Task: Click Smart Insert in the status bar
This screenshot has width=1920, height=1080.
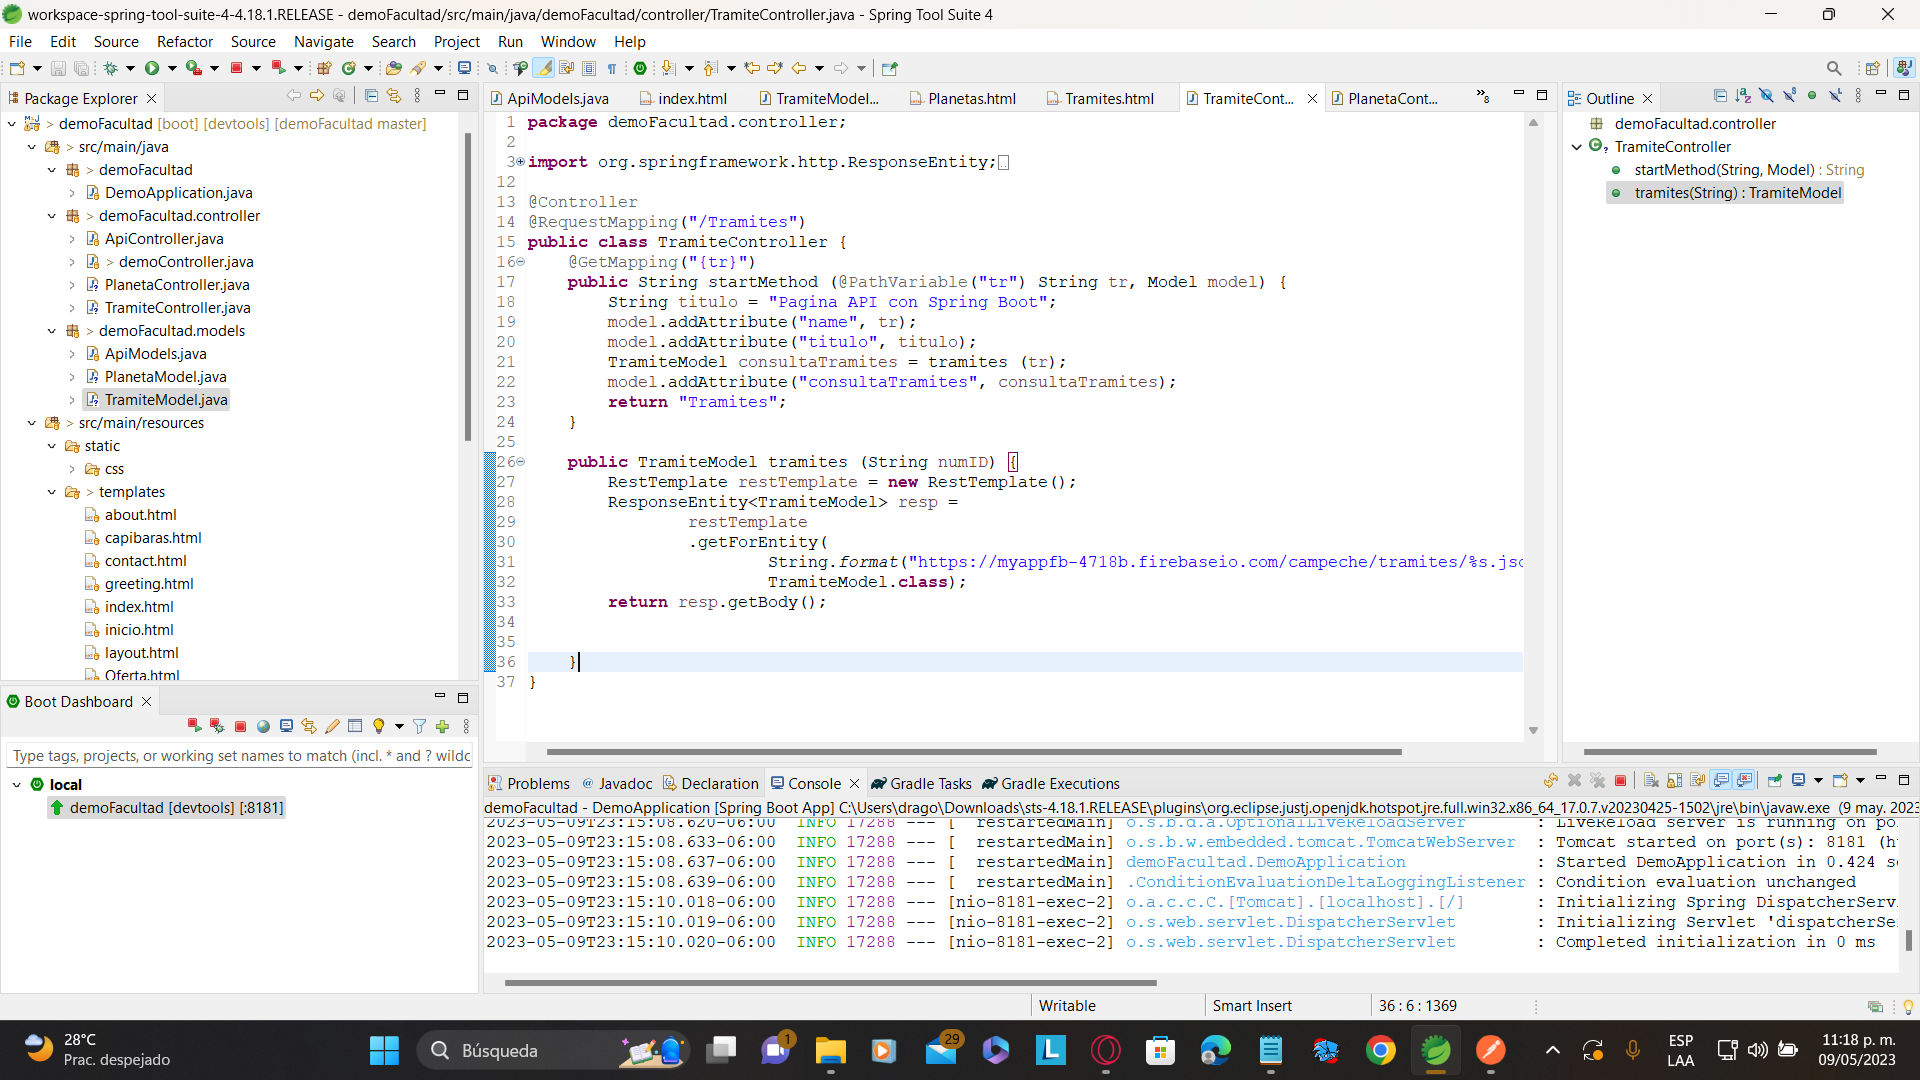Action: coord(1251,1005)
